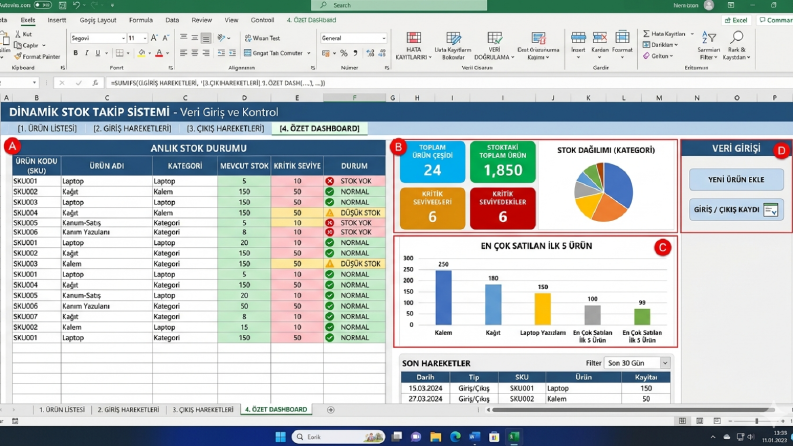The width and height of the screenshot is (793, 446).
Task: Open the View ribbon tab
Action: [231, 20]
